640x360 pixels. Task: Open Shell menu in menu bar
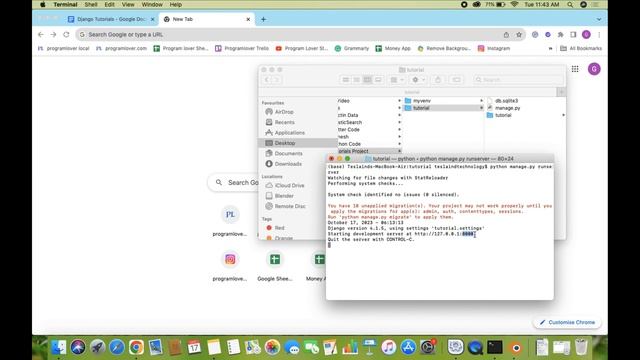pos(91,4)
